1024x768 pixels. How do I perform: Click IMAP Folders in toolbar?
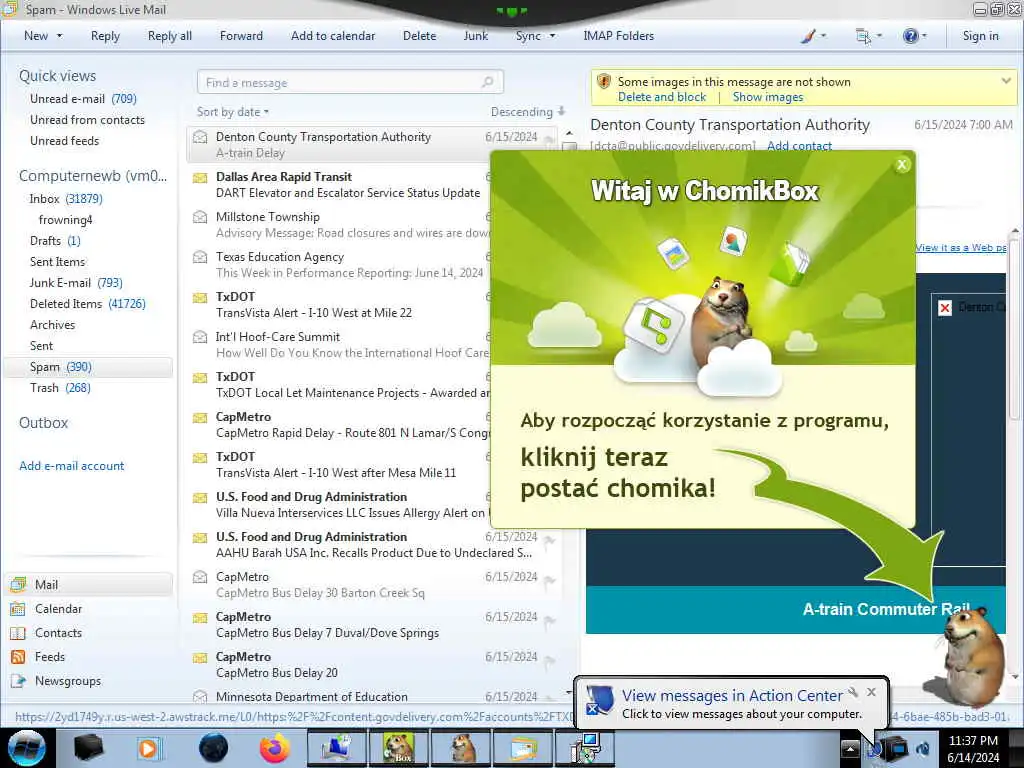(618, 36)
